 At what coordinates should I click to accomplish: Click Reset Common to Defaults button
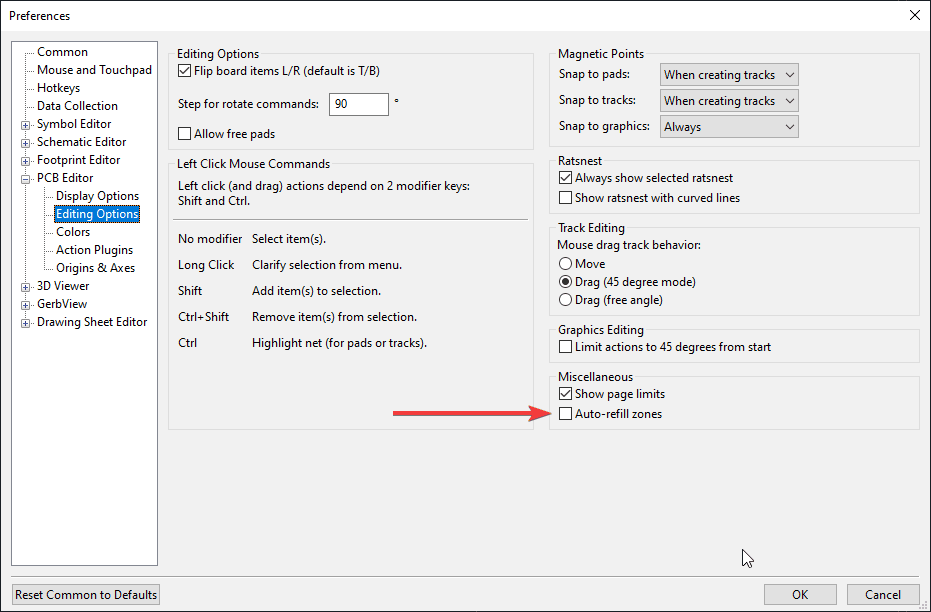tap(86, 595)
